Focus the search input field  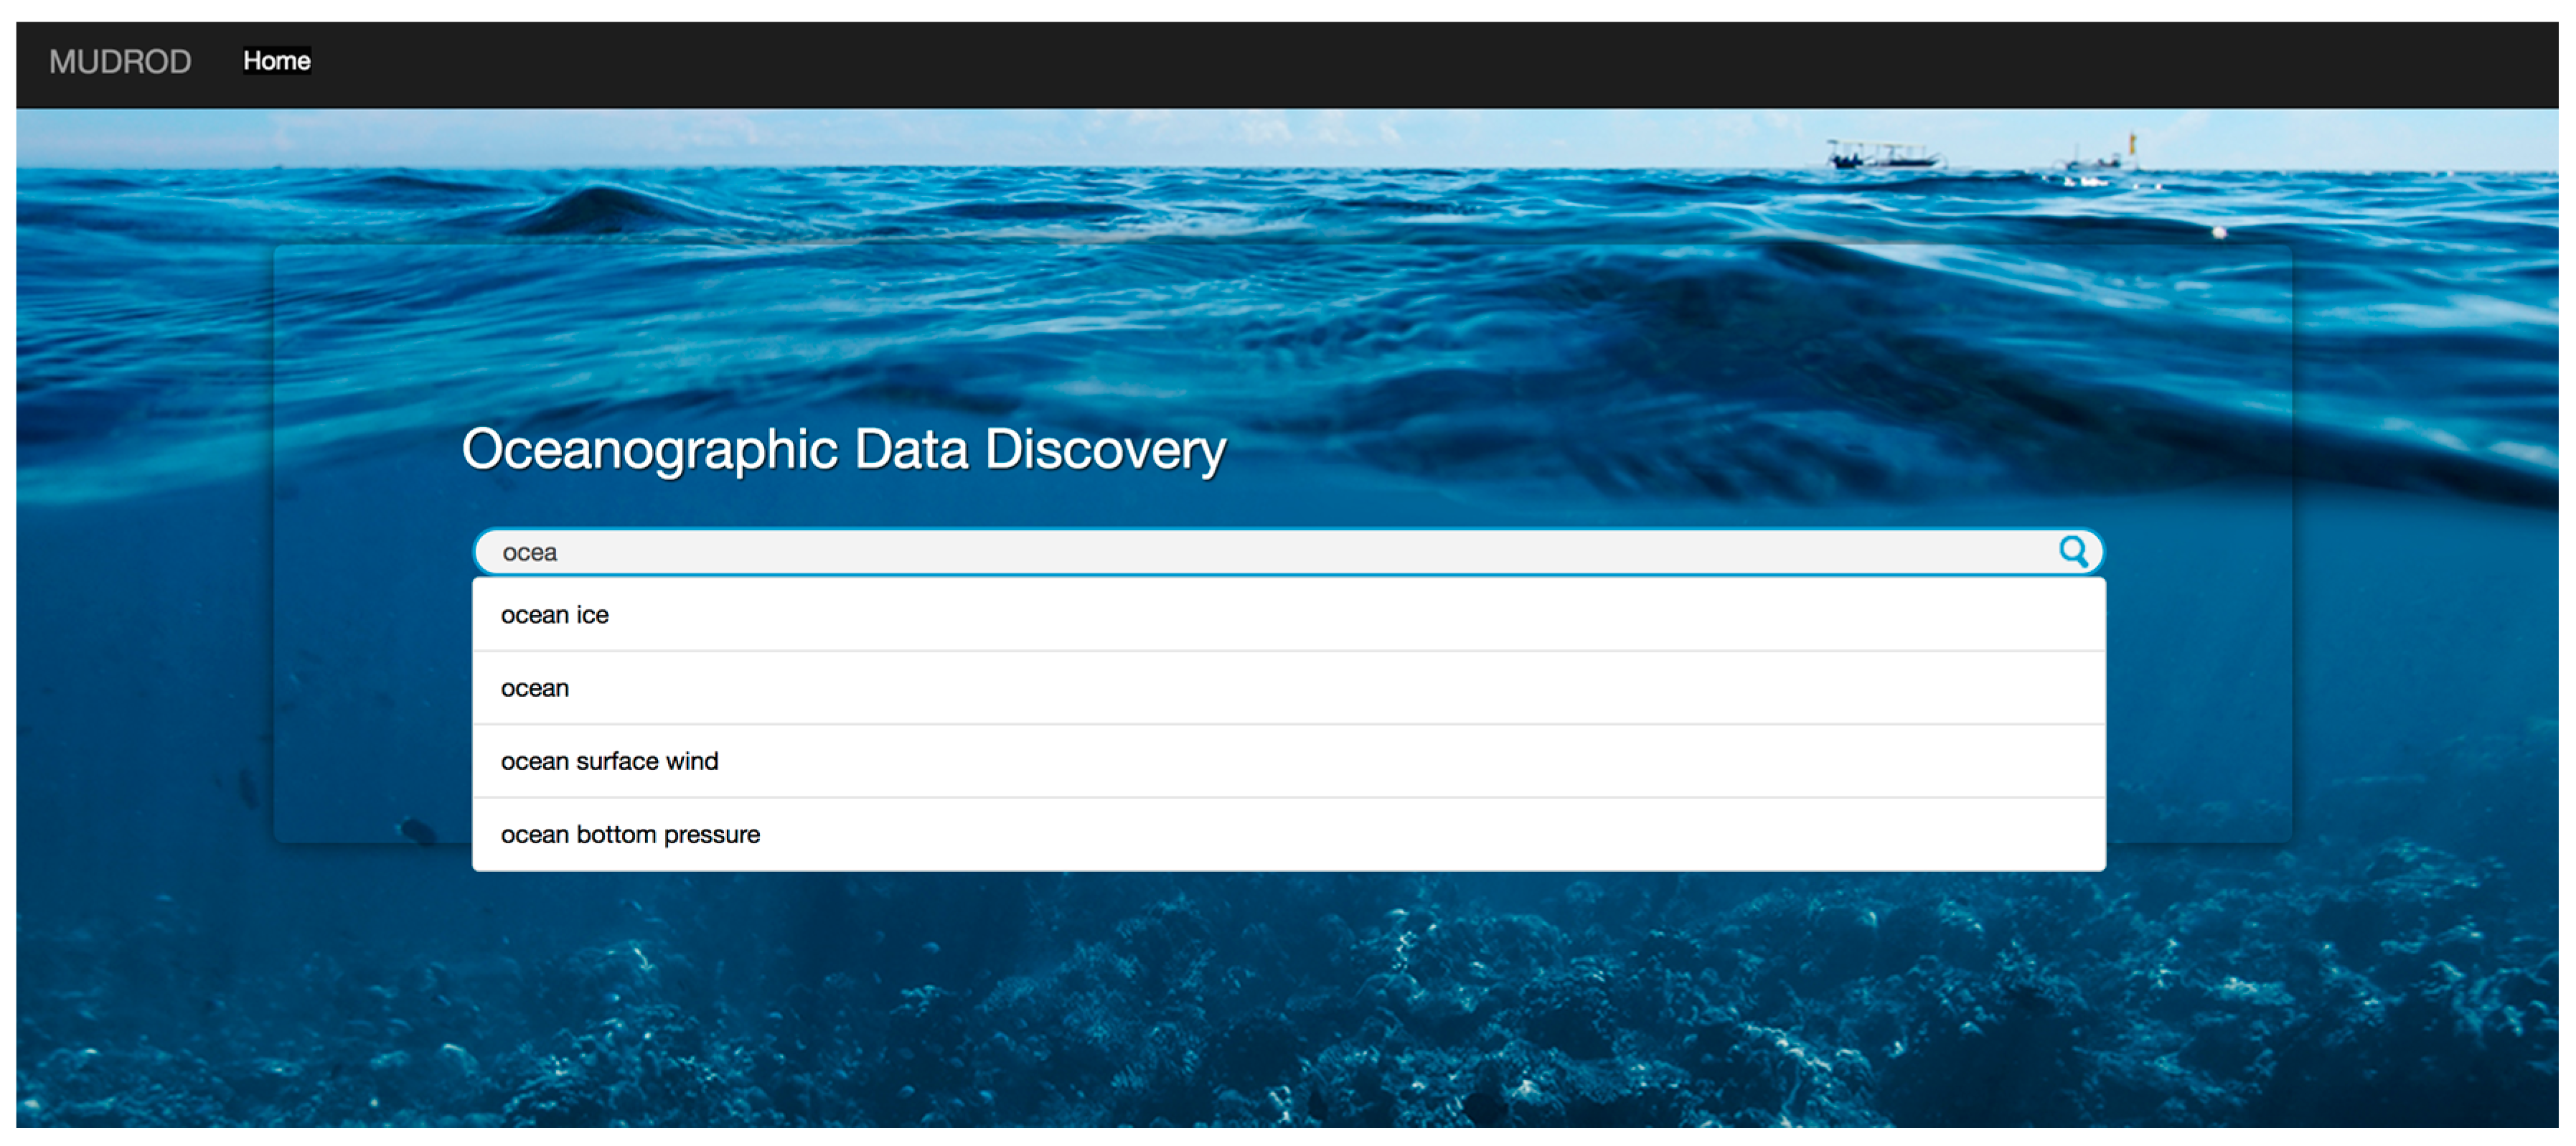coord(1200,552)
